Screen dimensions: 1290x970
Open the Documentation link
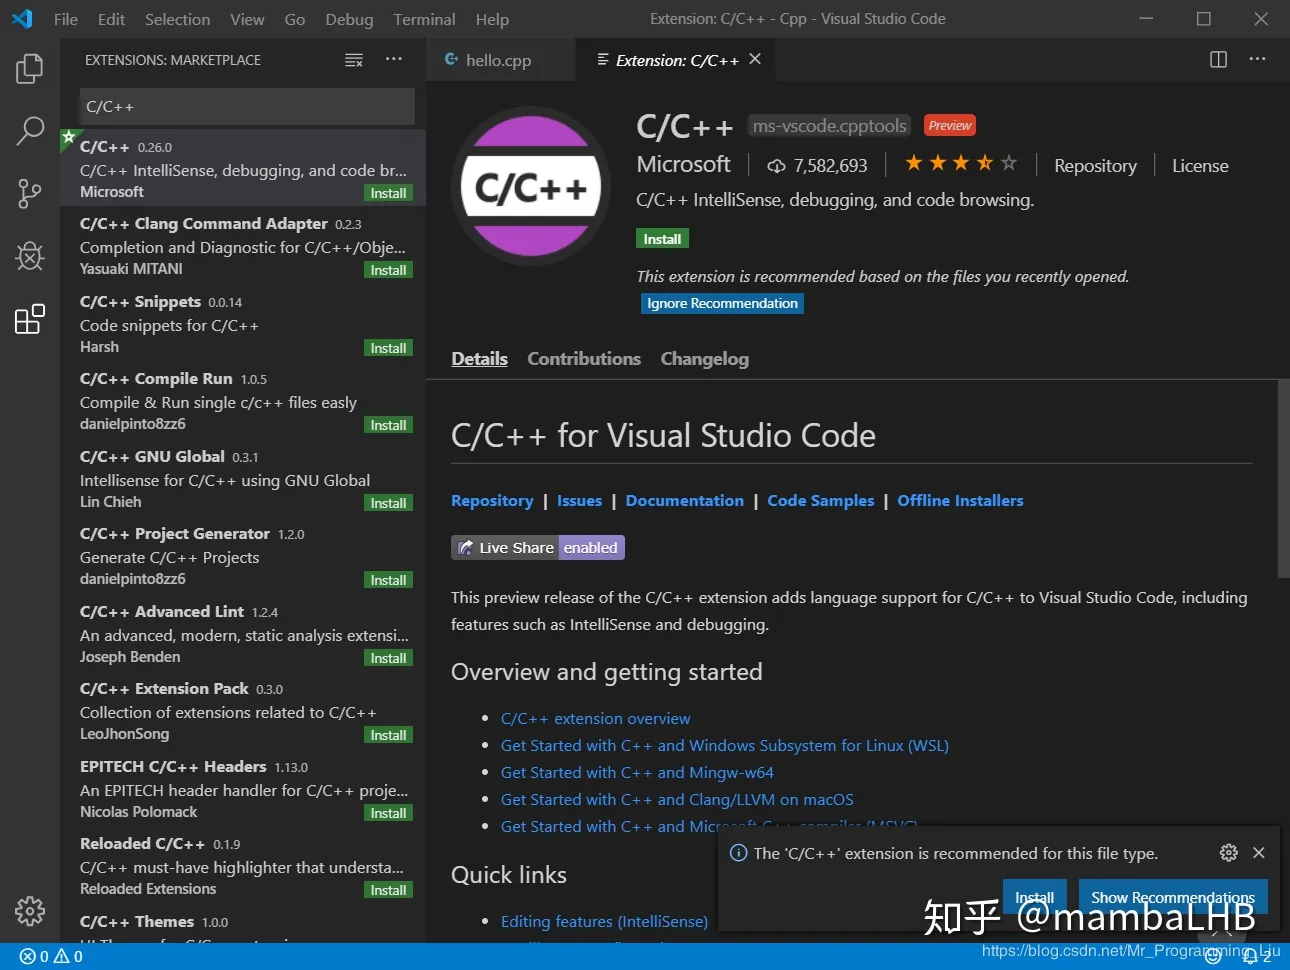tap(684, 500)
